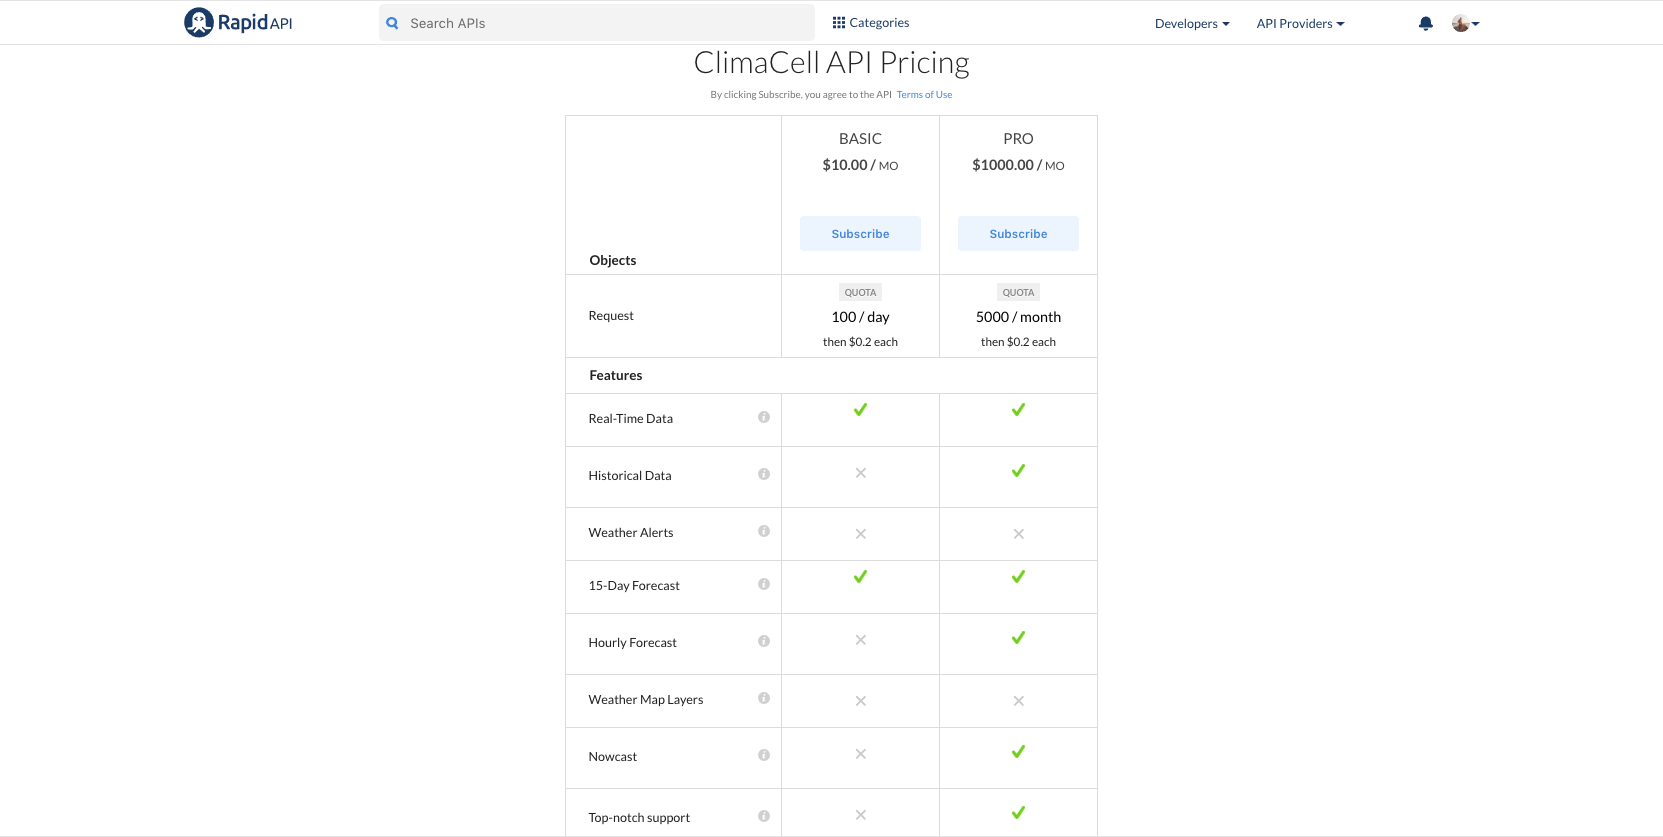Click BASIC cross for Nowcast
This screenshot has width=1663, height=837.
click(860, 754)
